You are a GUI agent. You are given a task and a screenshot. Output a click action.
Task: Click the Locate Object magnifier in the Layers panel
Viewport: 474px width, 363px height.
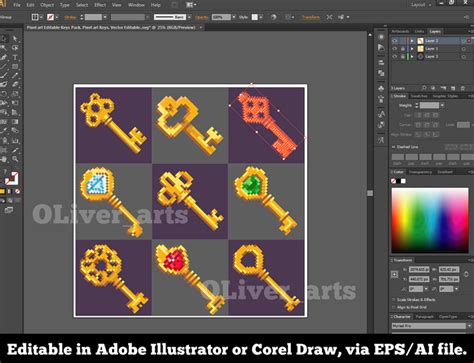pyautogui.click(x=424, y=88)
